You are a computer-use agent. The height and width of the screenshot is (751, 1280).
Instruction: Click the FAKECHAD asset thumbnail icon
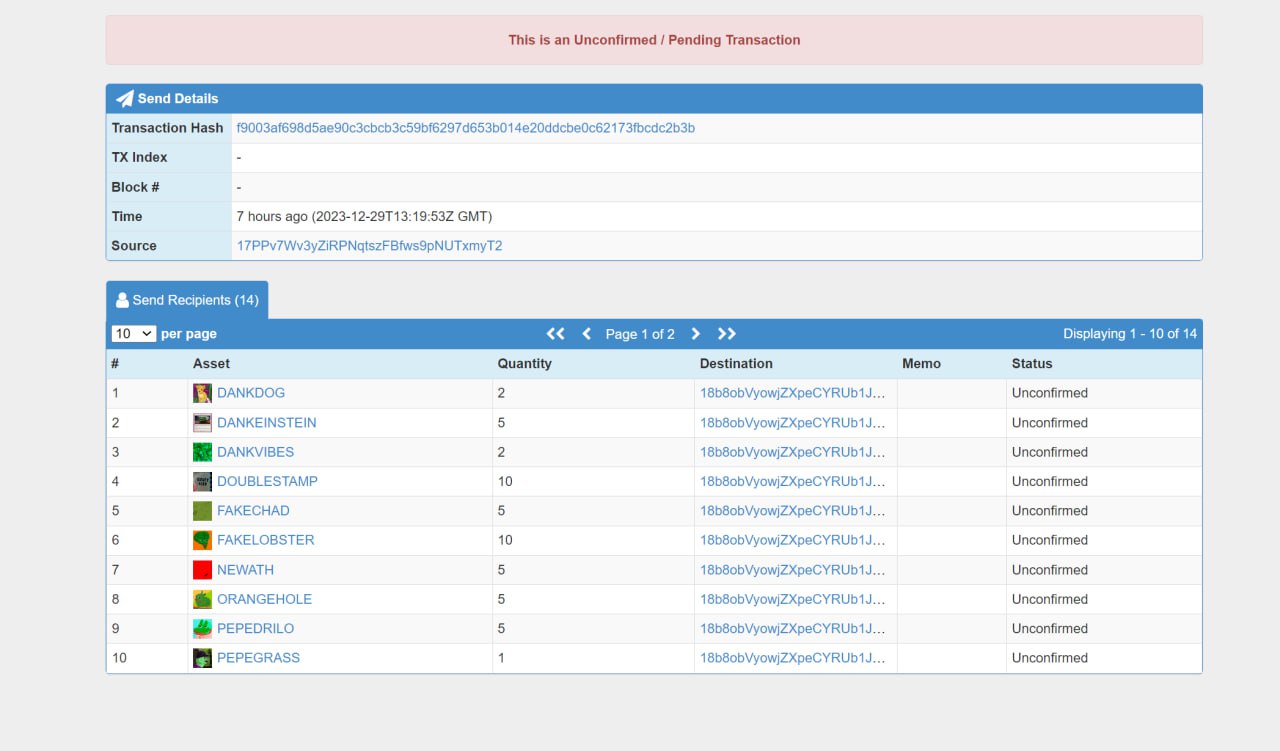[x=202, y=511]
